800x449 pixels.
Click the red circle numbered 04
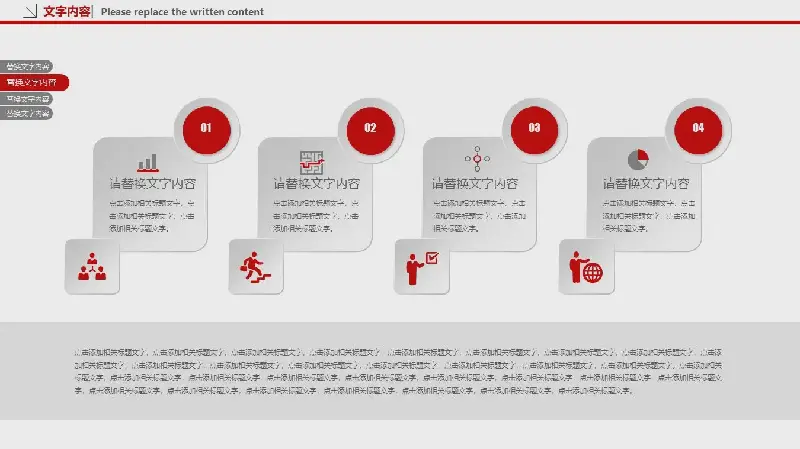698,128
